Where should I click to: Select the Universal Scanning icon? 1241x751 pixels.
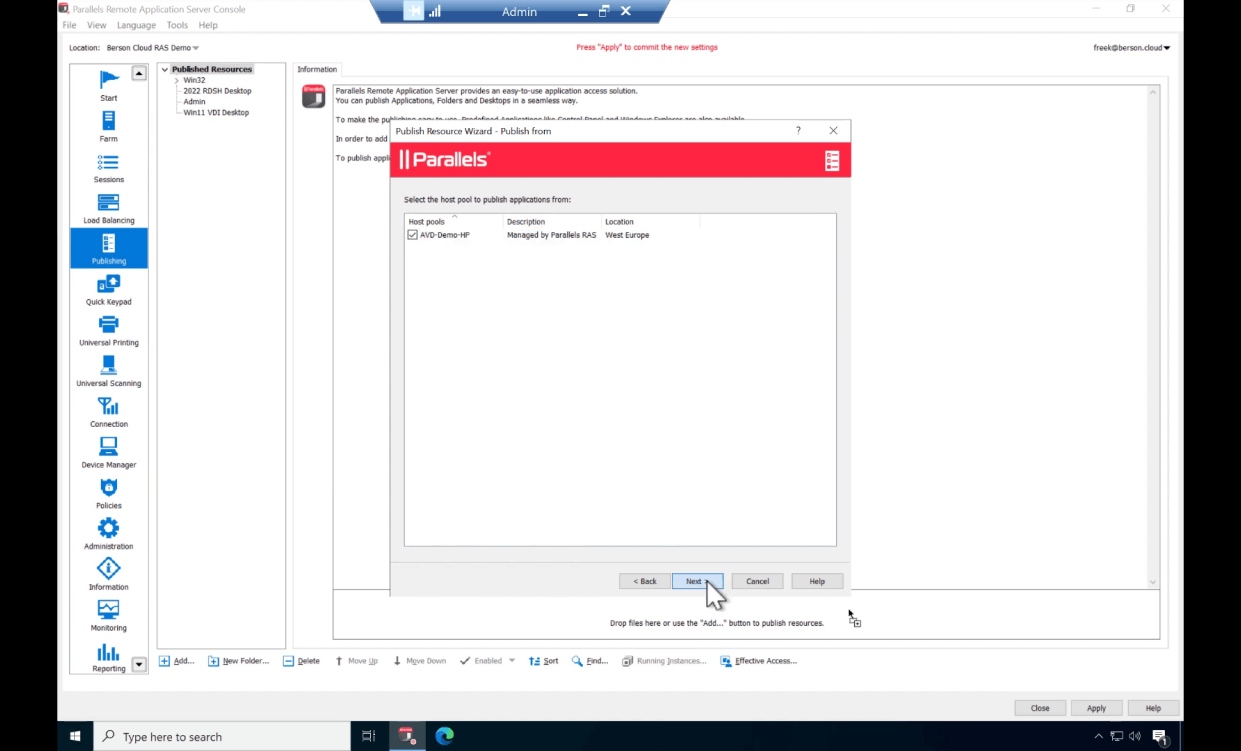click(x=108, y=369)
